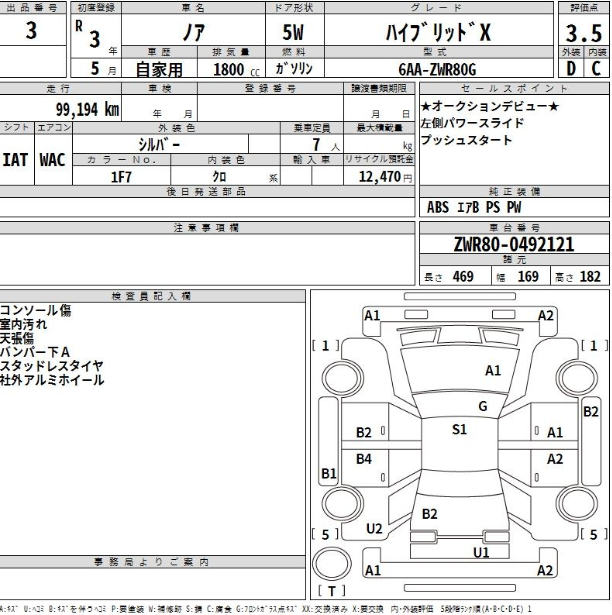Image resolution: width=612 pixels, height=615 pixels.
Task: Click the スタッドレスタイヤ inspector note
Action: click(51, 366)
